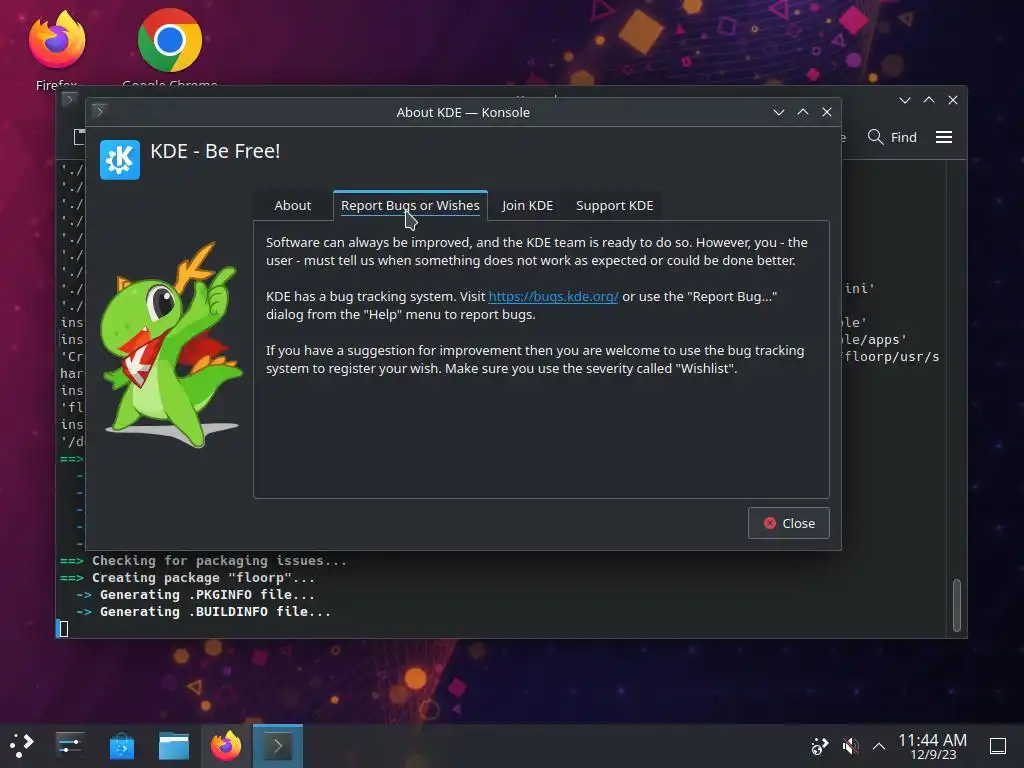Click the 'KDE - Be Free!' heading
The width and height of the screenshot is (1024, 768).
[x=215, y=151]
